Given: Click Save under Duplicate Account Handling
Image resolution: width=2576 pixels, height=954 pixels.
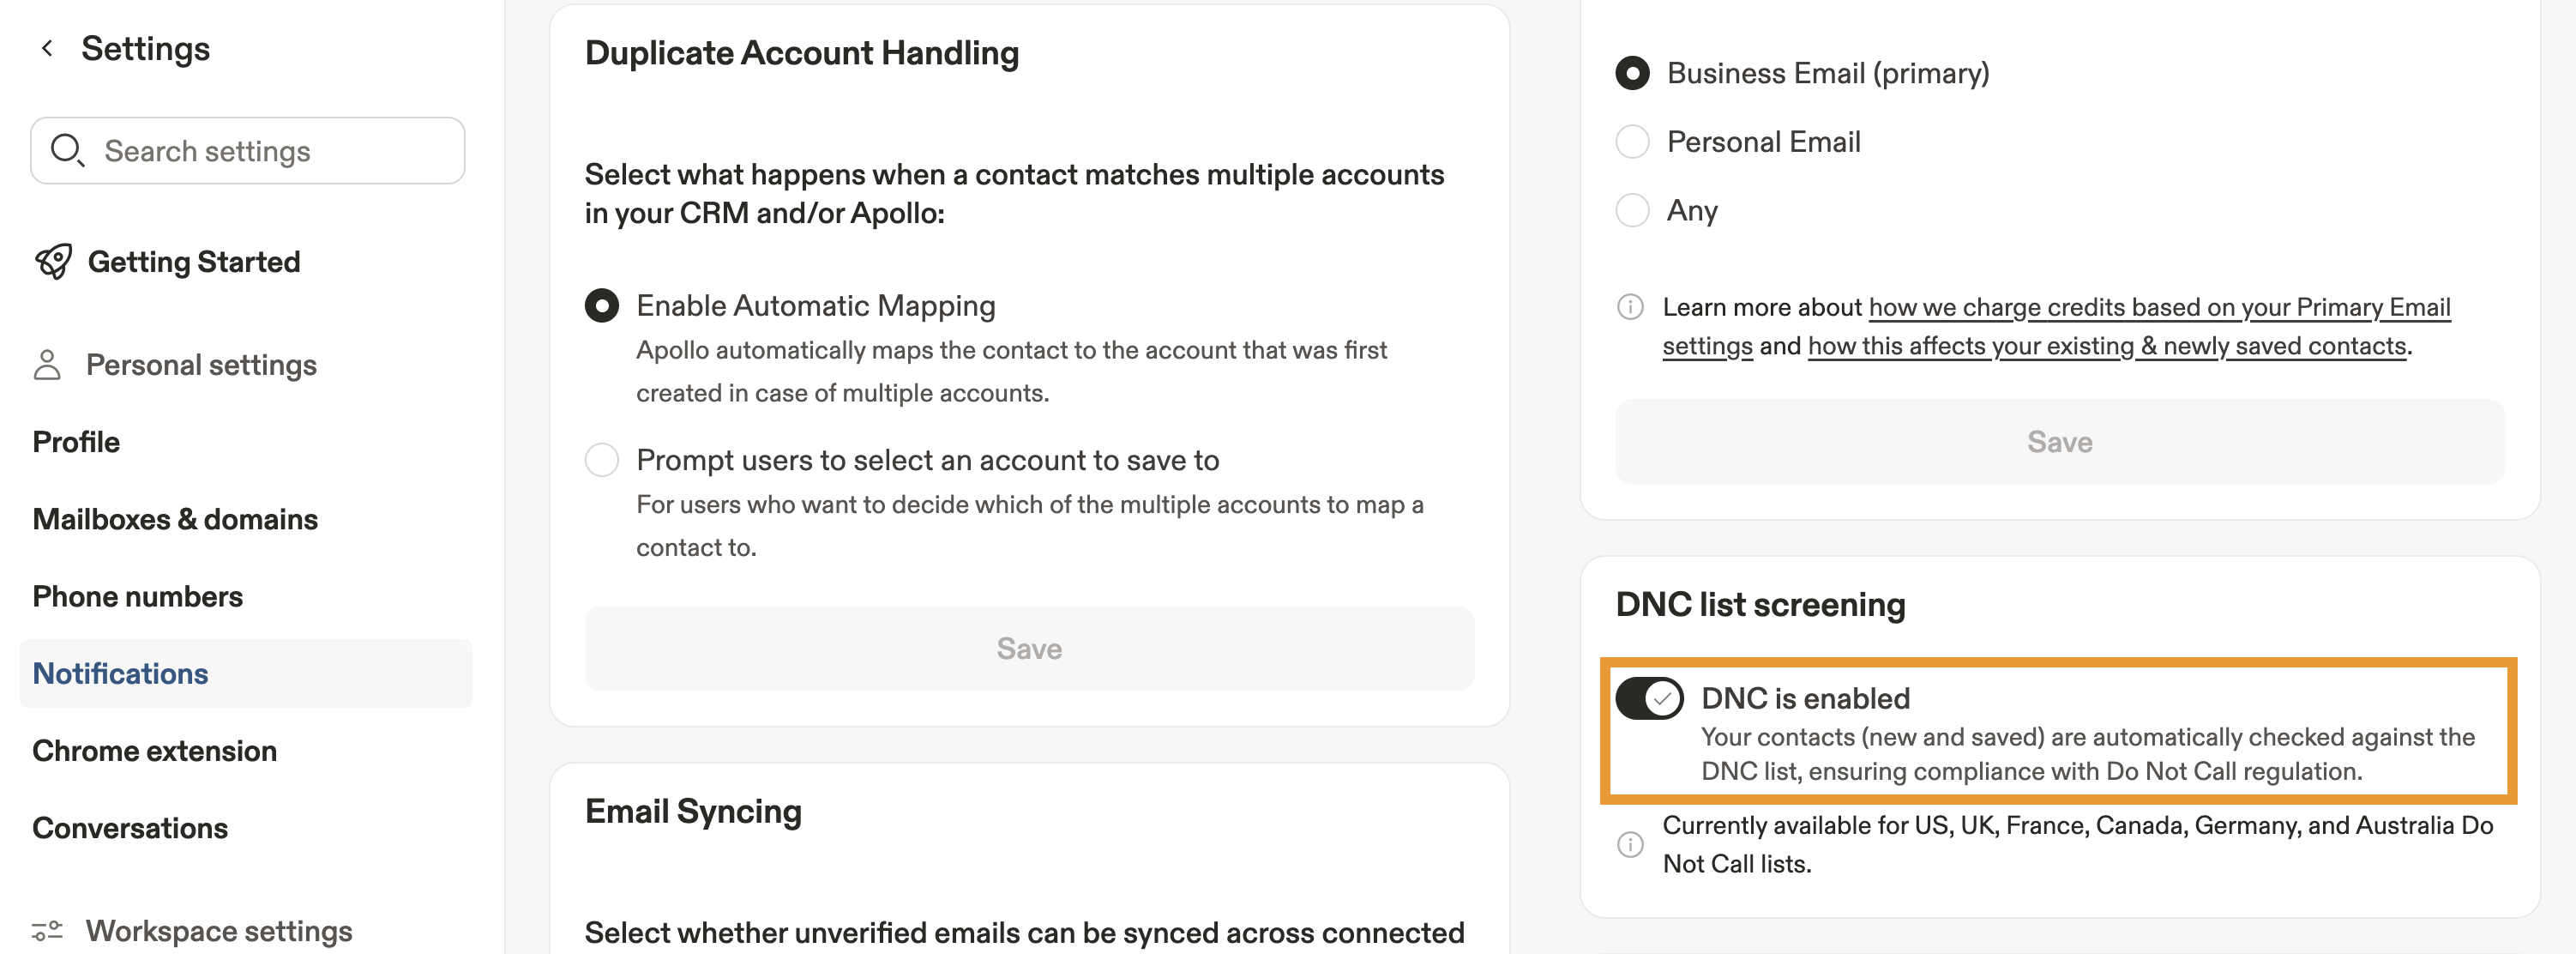Looking at the screenshot, I should (1029, 649).
